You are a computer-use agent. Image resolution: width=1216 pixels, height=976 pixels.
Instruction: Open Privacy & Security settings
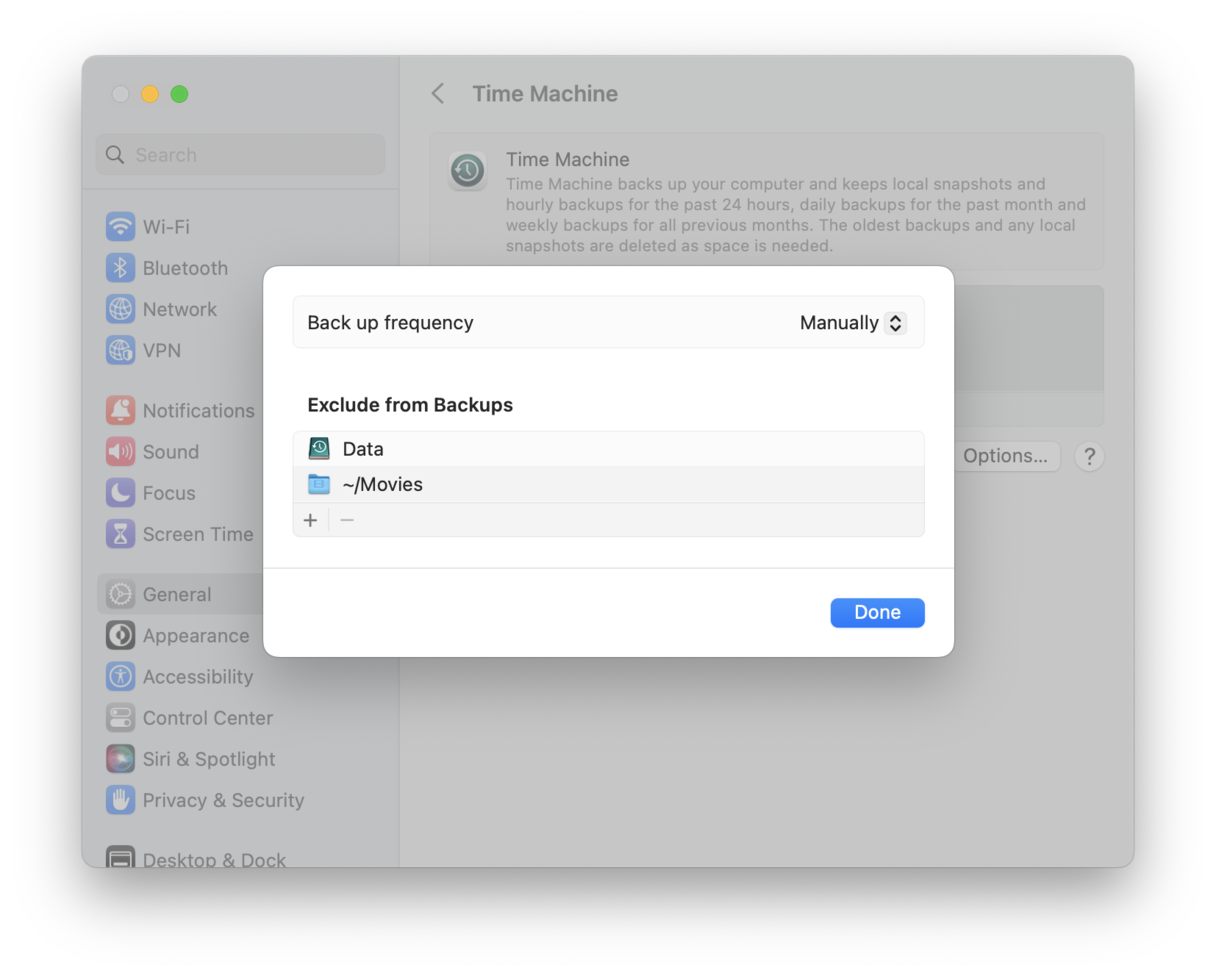pos(222,800)
